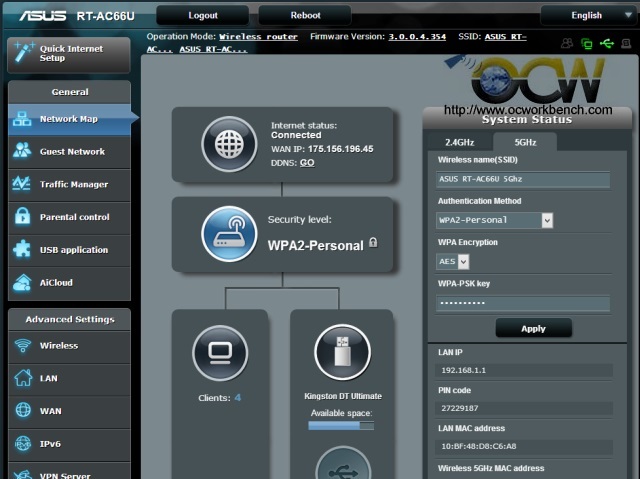Image resolution: width=640 pixels, height=479 pixels.
Task: Click the DDNS GO link
Action: point(307,163)
